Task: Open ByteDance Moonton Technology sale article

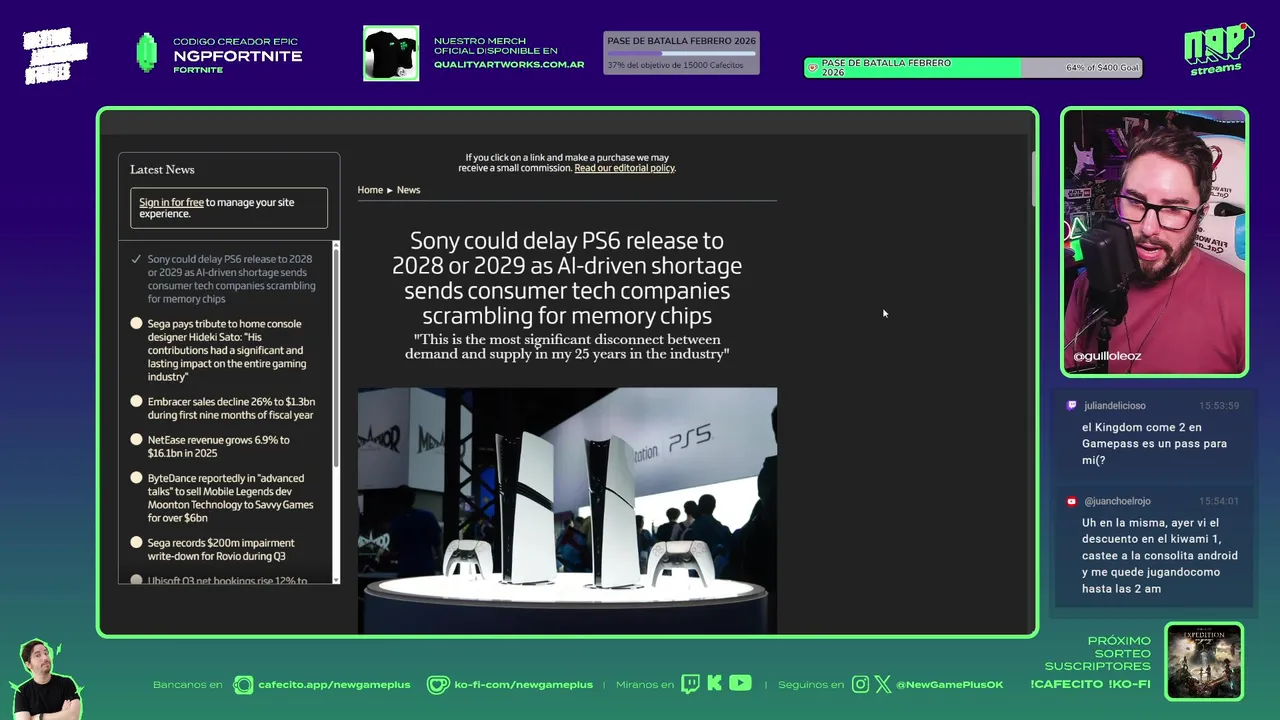Action: pos(230,498)
